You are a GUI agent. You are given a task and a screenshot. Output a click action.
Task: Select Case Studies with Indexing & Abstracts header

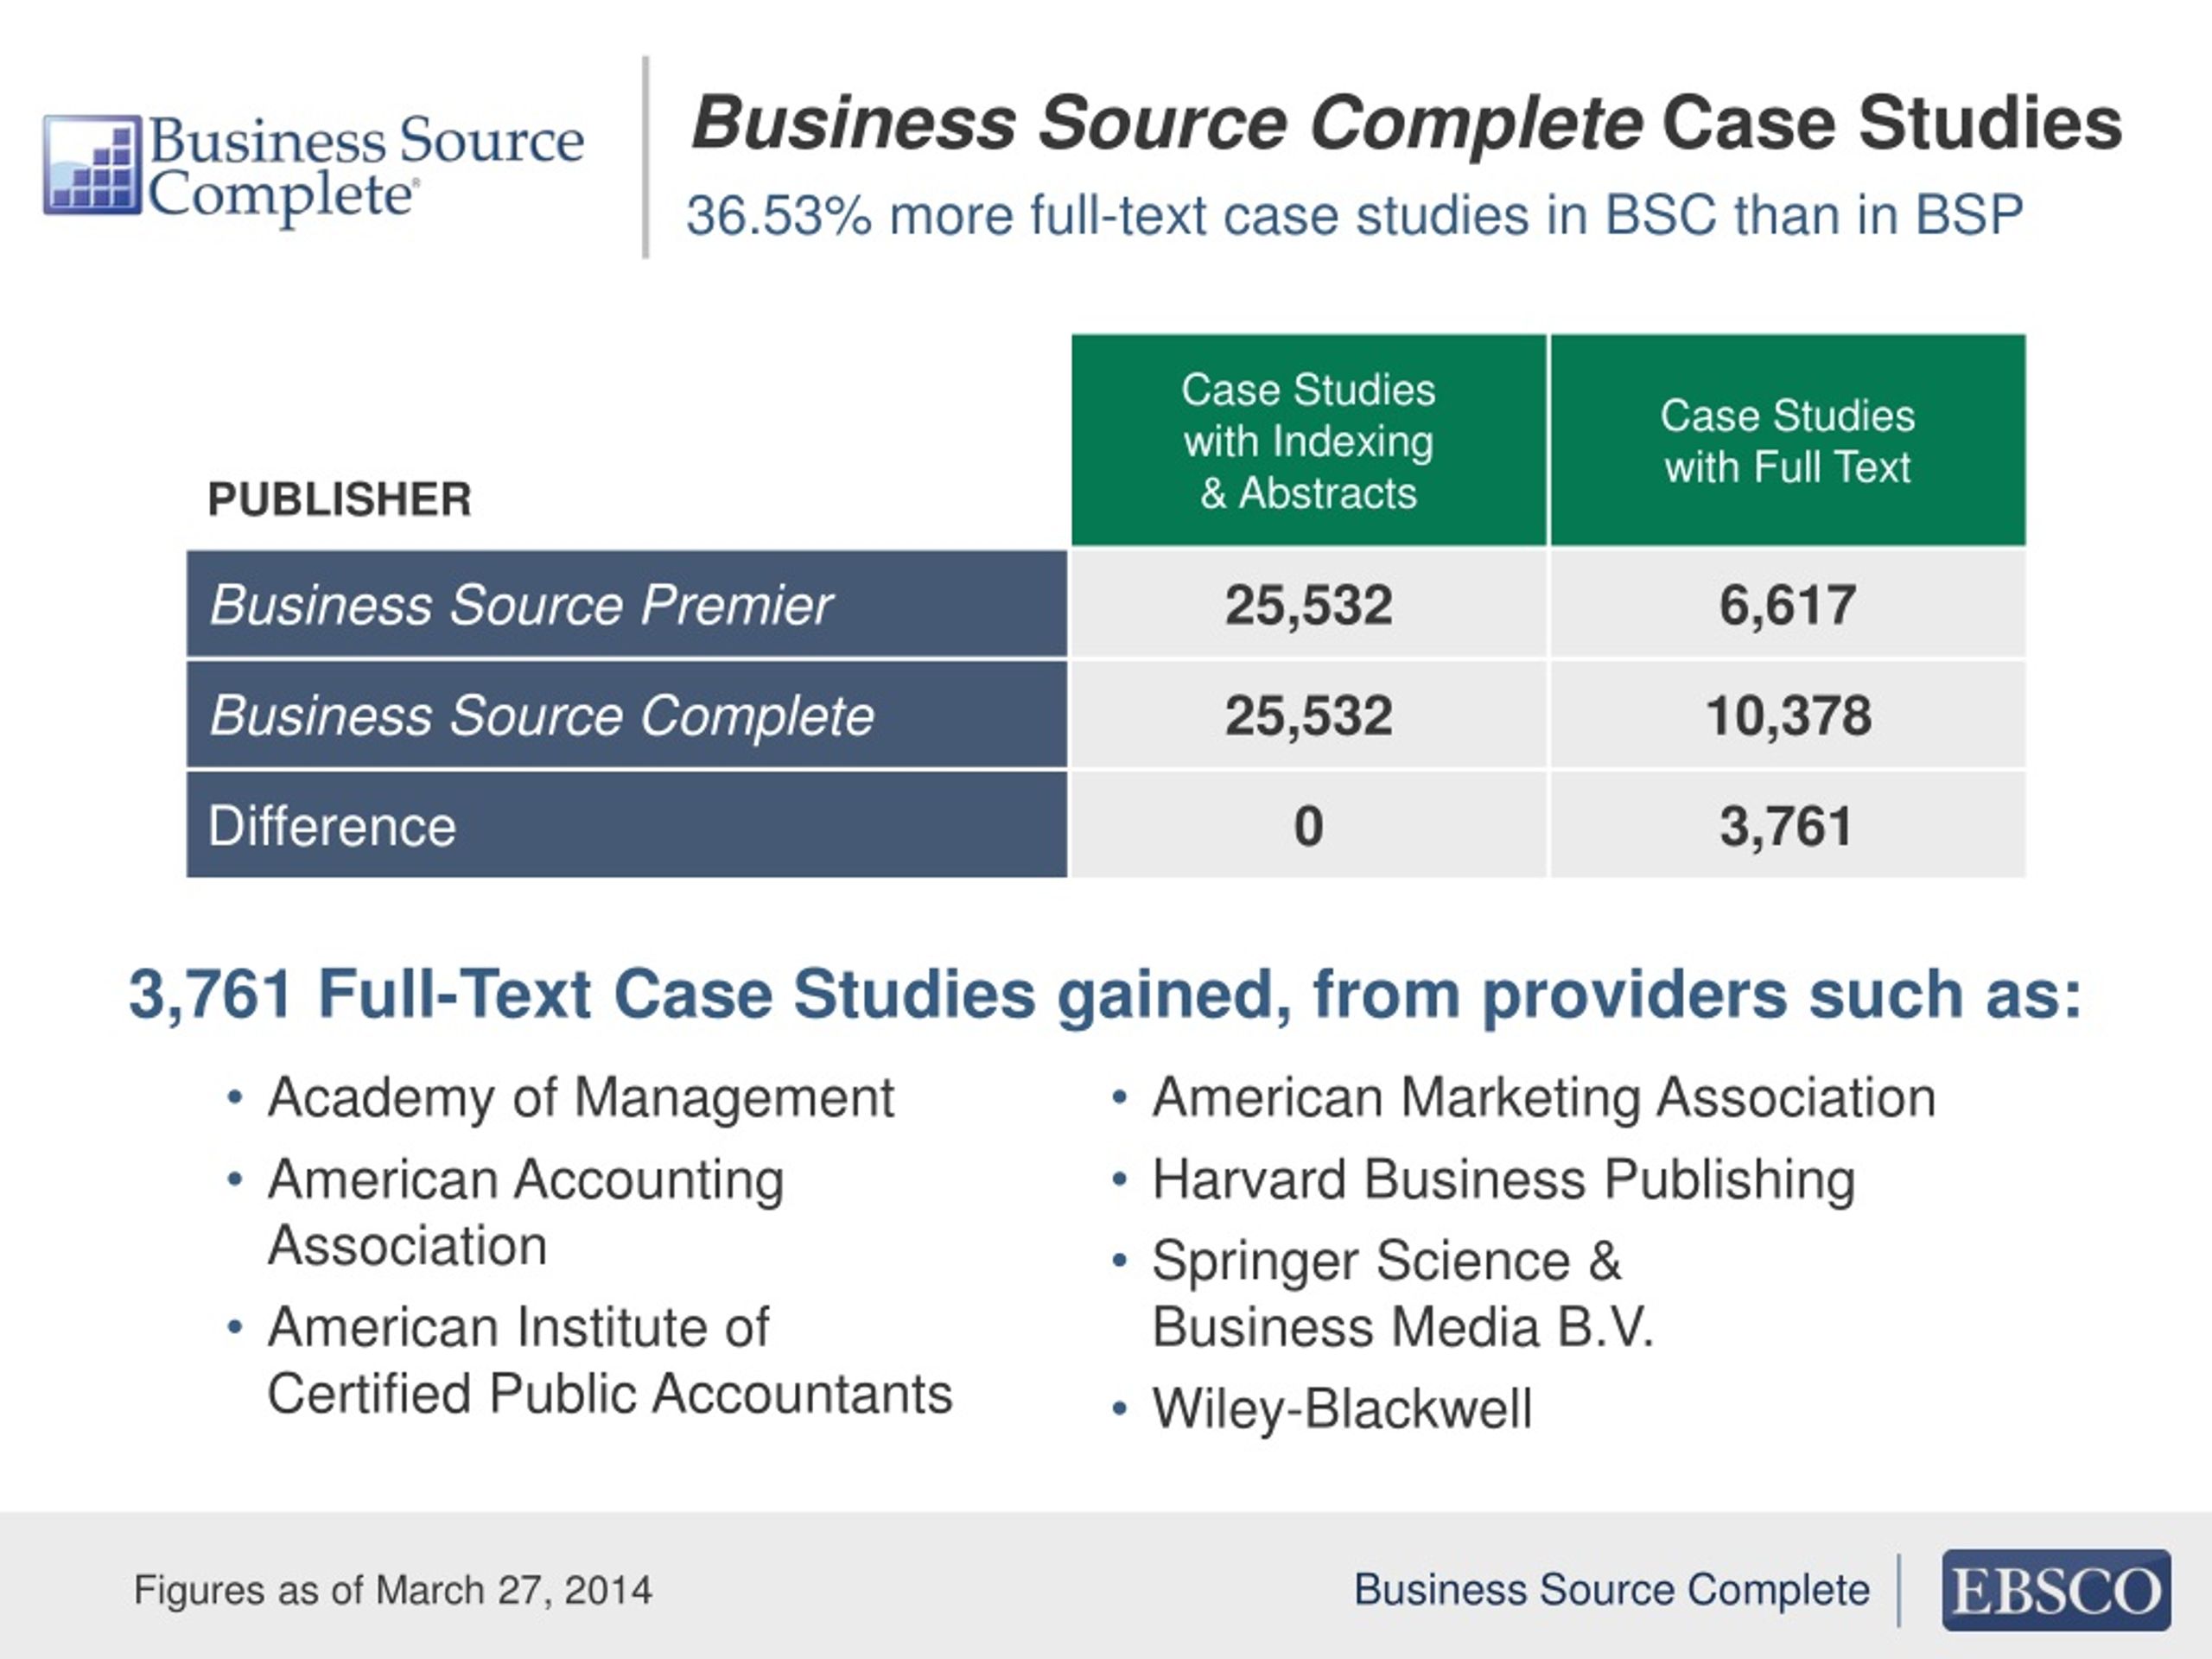(x=1308, y=441)
